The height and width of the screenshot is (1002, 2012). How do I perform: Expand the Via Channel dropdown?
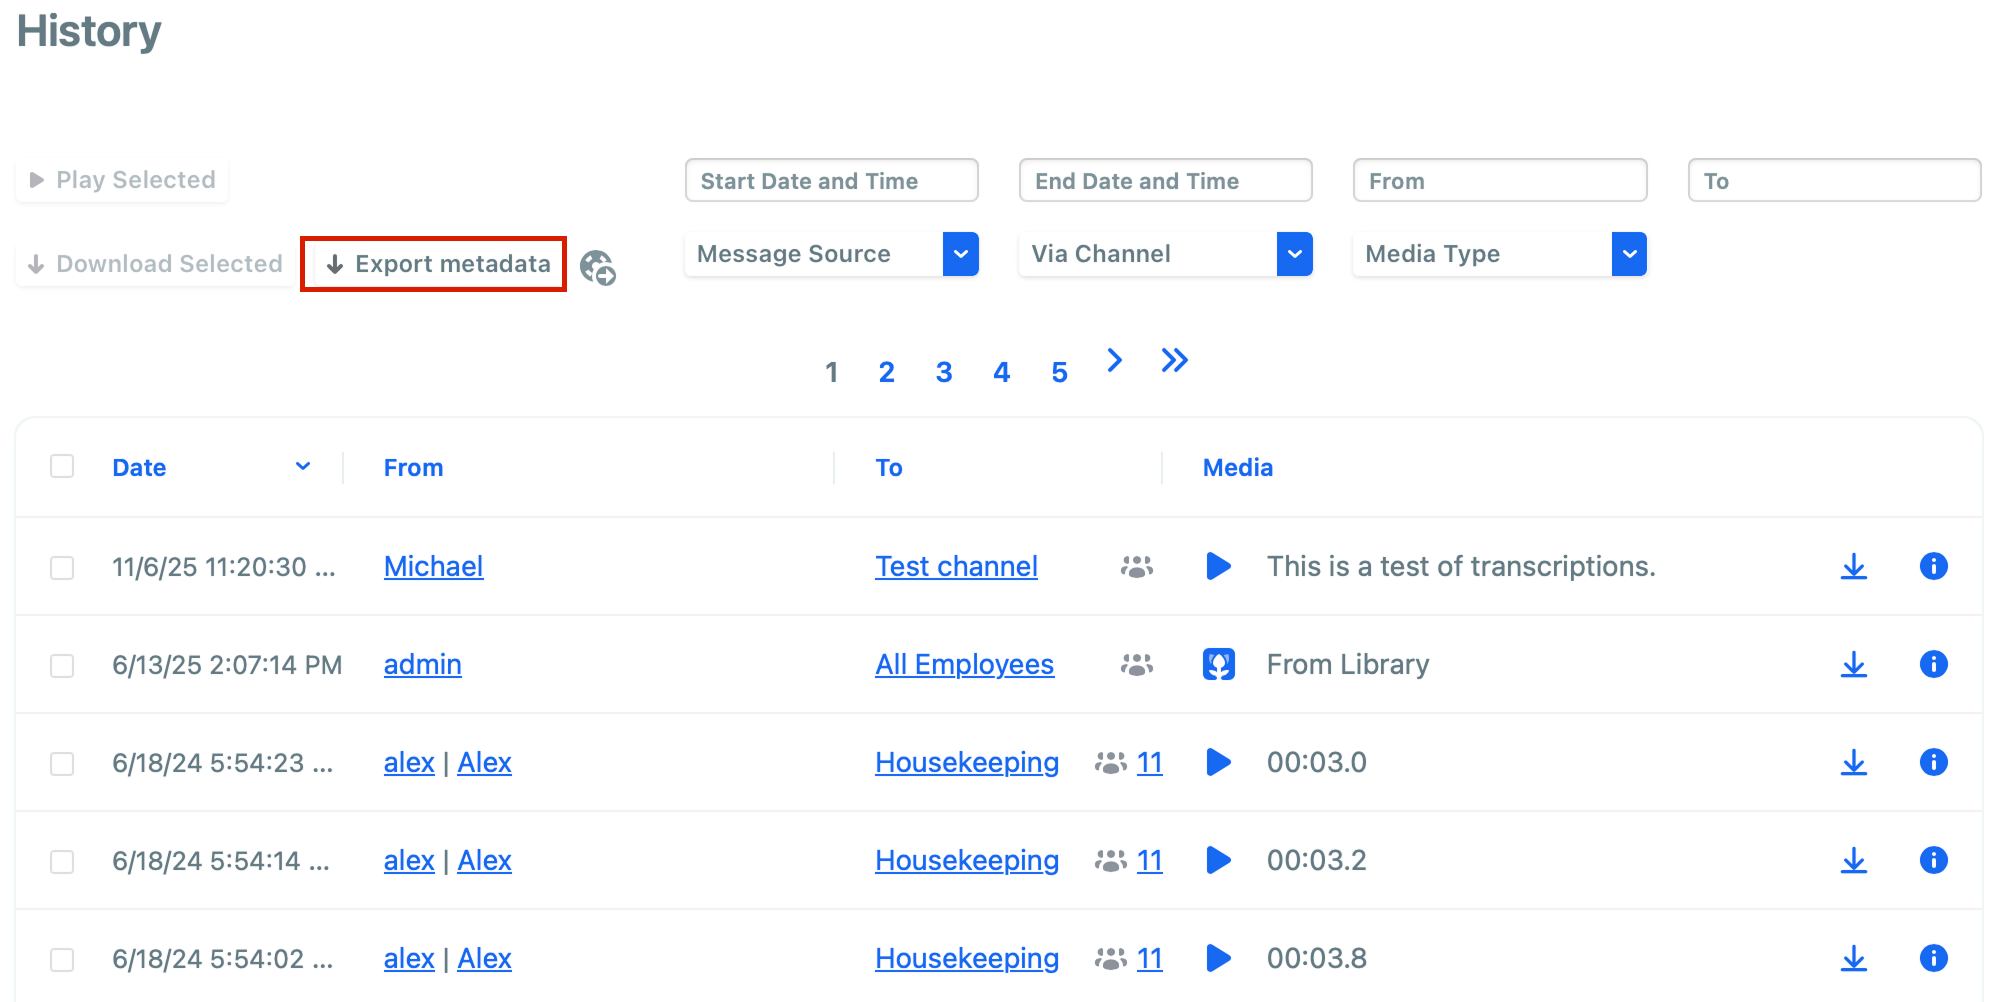[1166, 254]
